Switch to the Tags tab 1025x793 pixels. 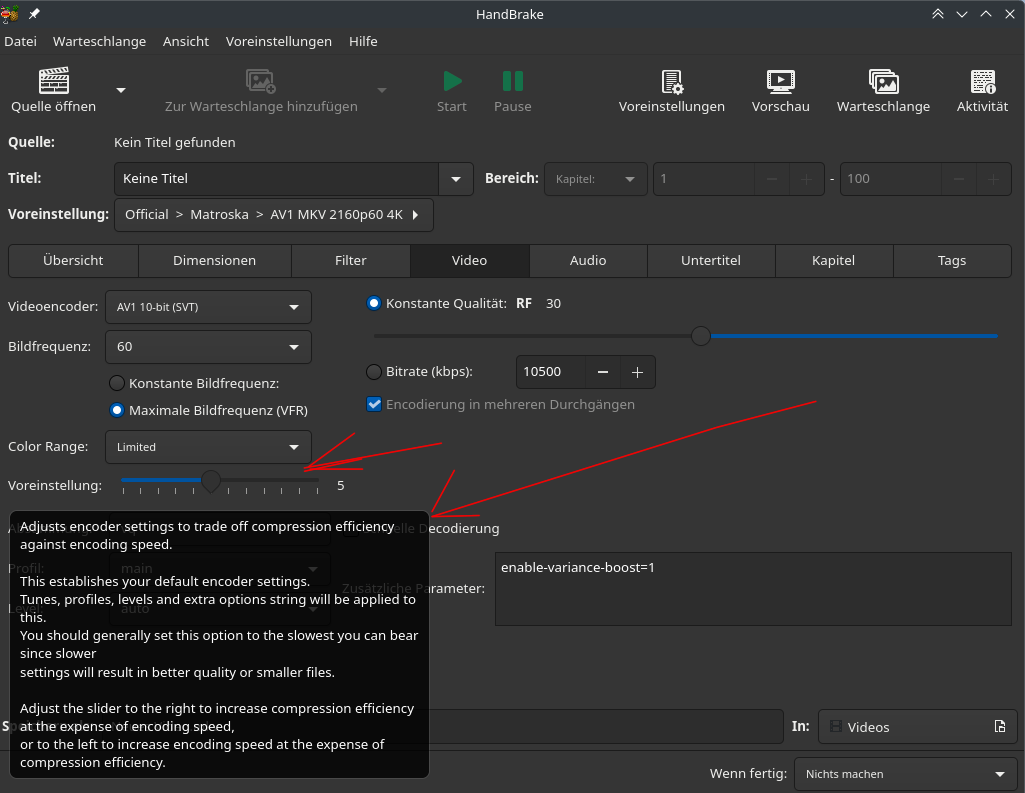[951, 260]
